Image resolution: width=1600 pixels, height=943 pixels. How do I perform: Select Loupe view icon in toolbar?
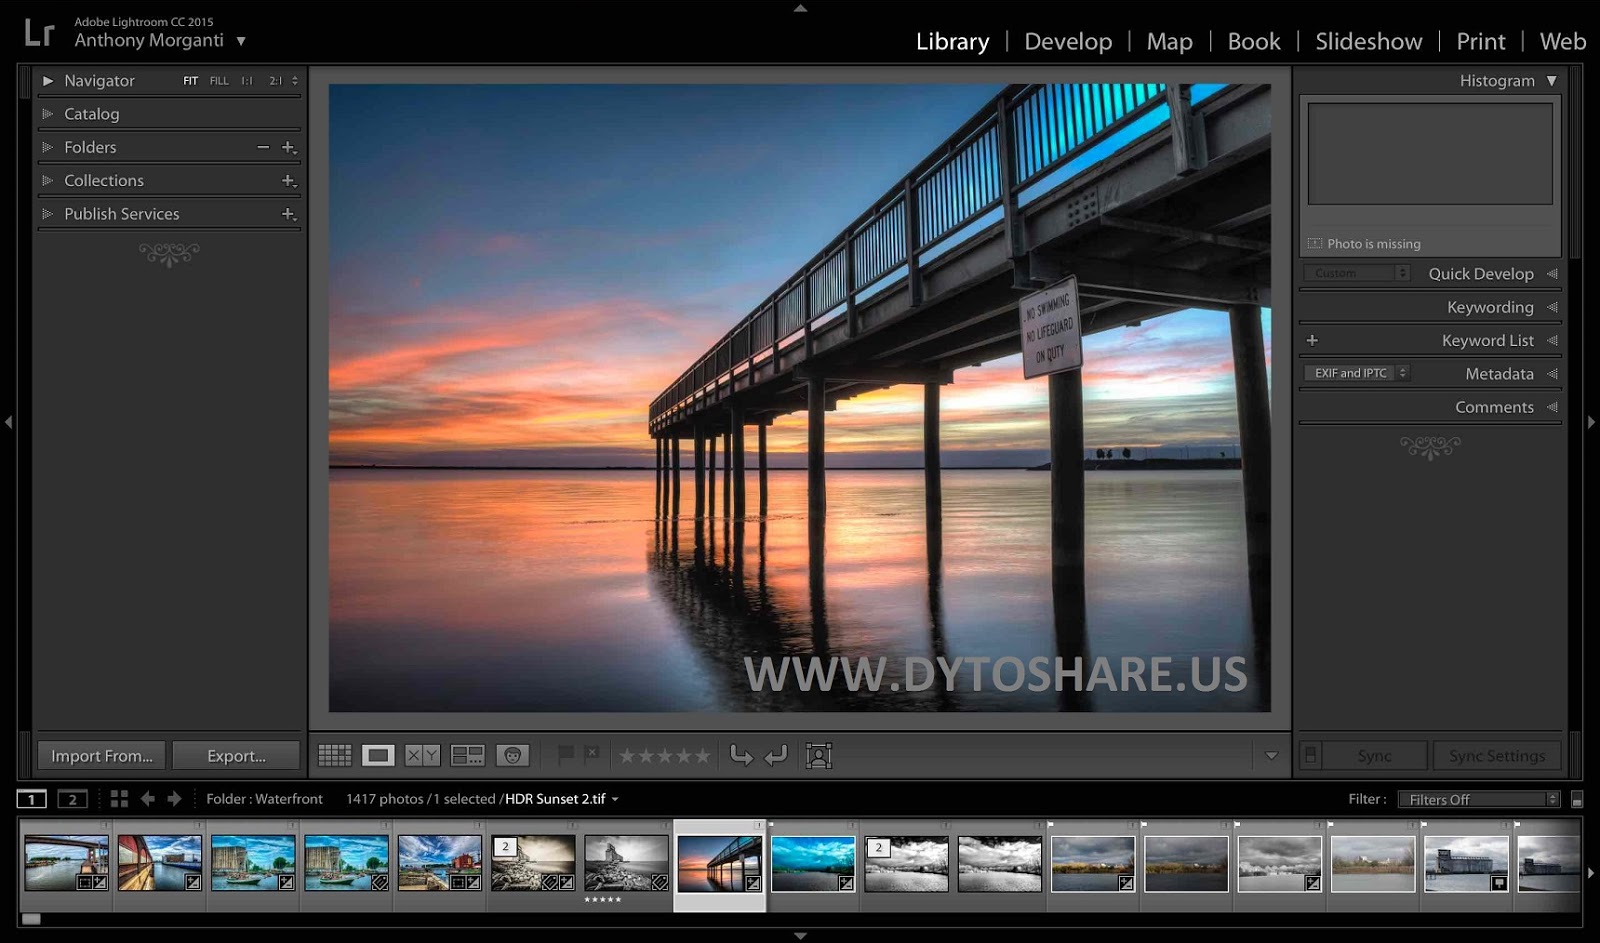click(x=378, y=756)
